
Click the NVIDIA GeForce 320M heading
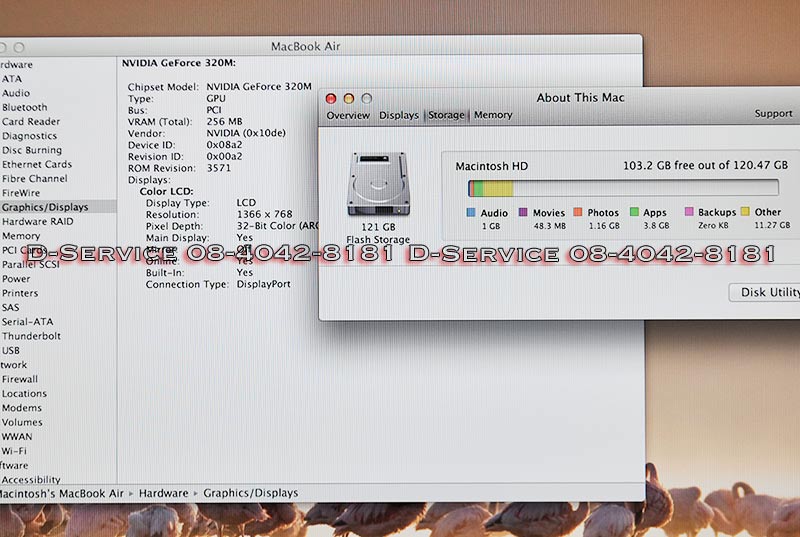tap(179, 63)
